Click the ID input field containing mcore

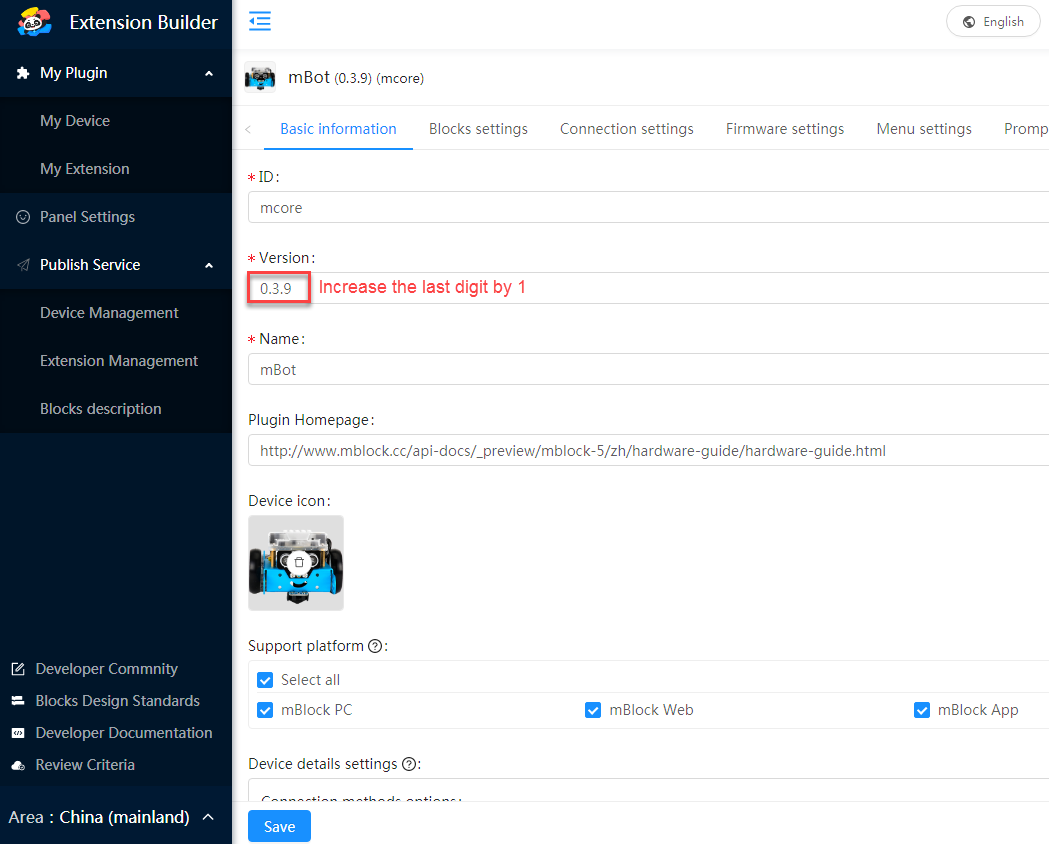(x=648, y=207)
